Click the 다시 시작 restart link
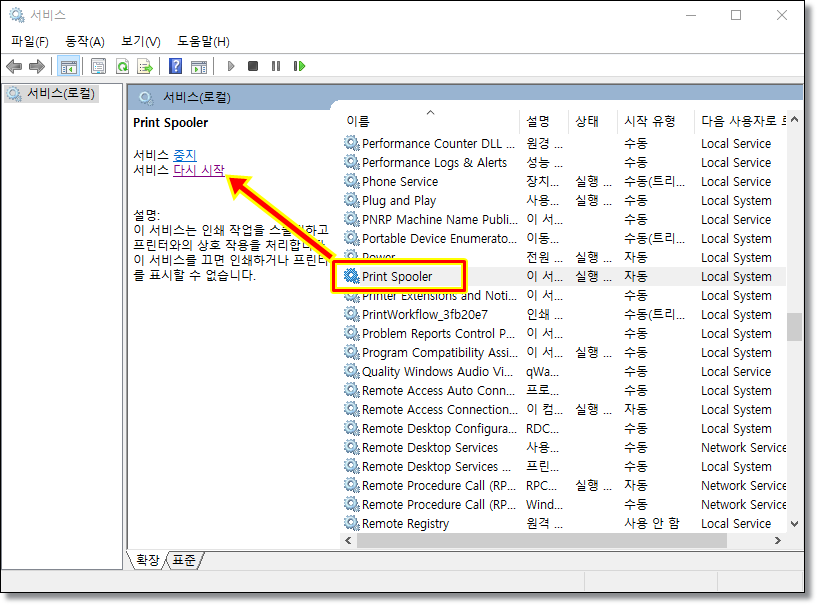The width and height of the screenshot is (817, 605). (199, 170)
